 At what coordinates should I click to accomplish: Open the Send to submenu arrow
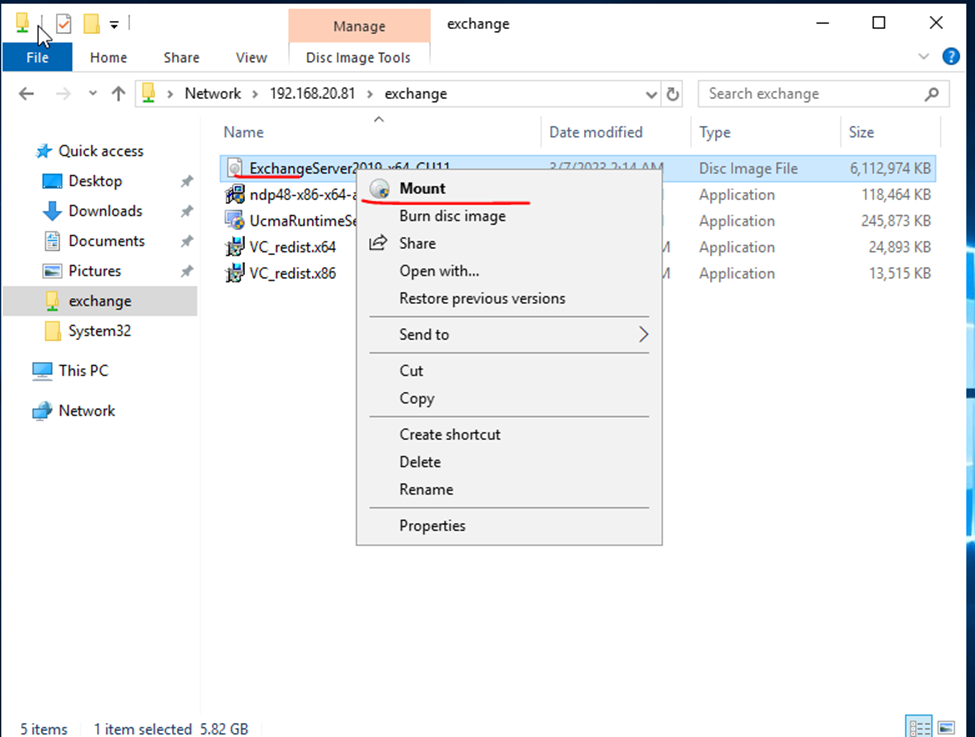pyautogui.click(x=643, y=335)
